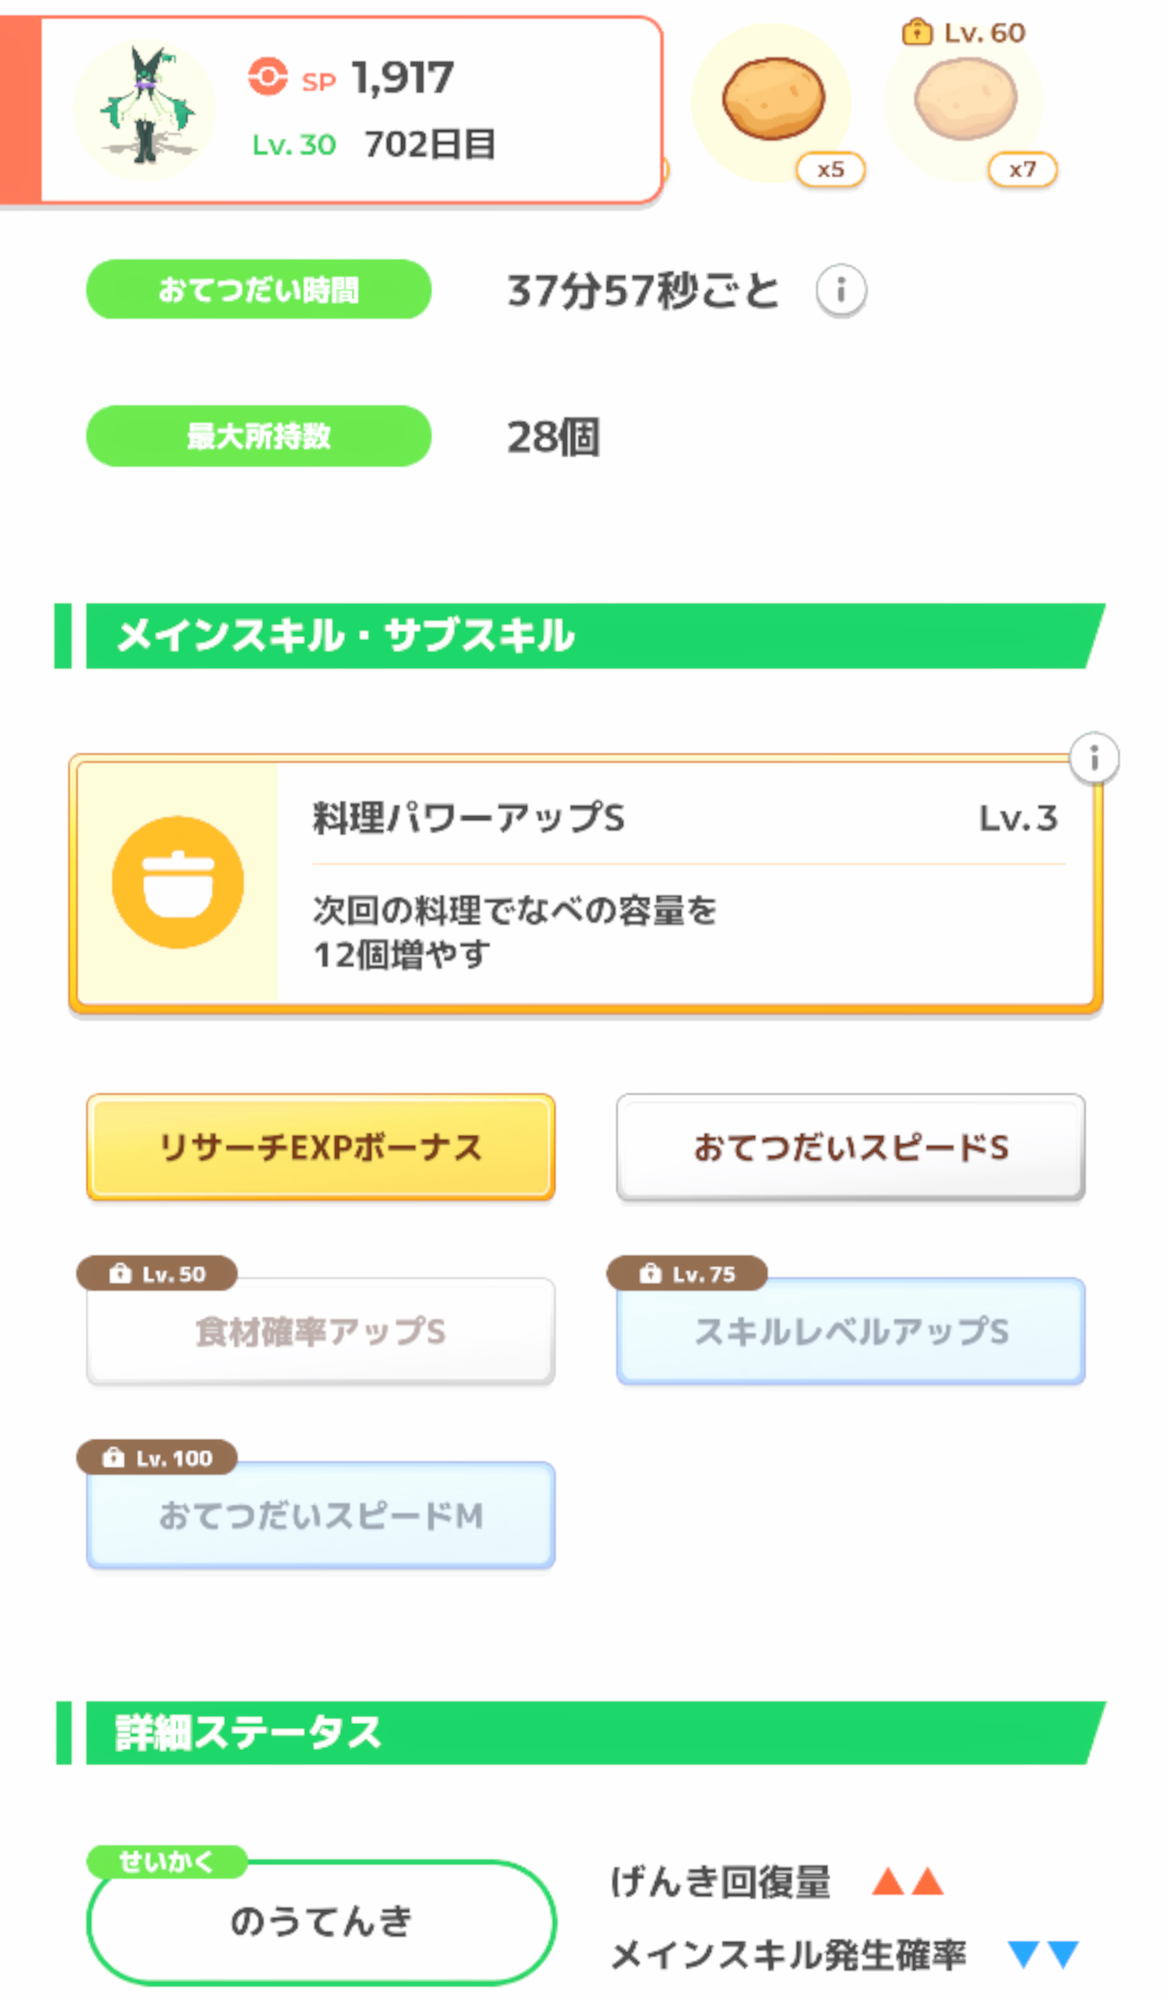Select the おてつだいスピードS sub skill
This screenshot has width=1170, height=1999.
(x=851, y=1147)
